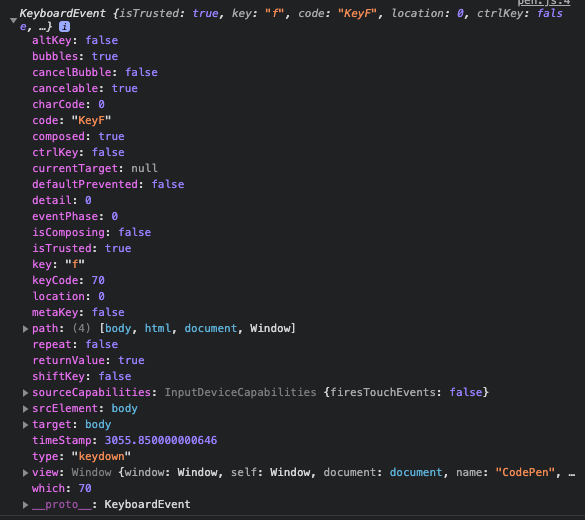Select the defaultPrevented: false row
Viewport: 585px width, 520px height.
tap(108, 185)
